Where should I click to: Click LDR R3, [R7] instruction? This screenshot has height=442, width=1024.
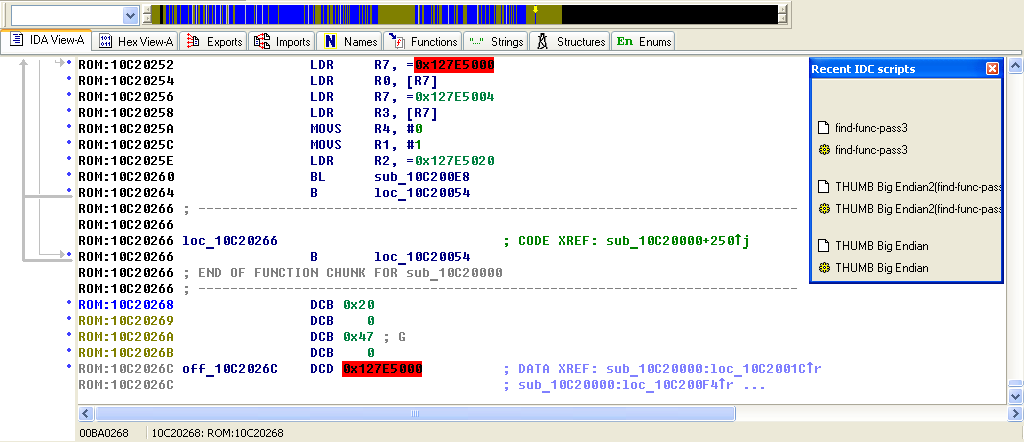coord(374,113)
